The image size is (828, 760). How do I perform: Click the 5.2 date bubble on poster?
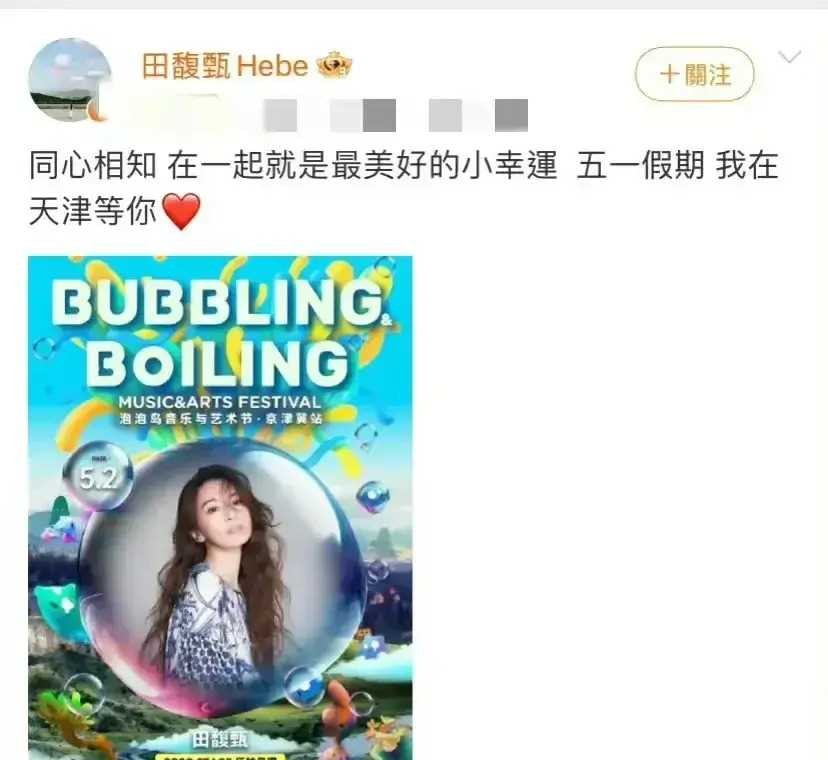pyautogui.click(x=98, y=475)
